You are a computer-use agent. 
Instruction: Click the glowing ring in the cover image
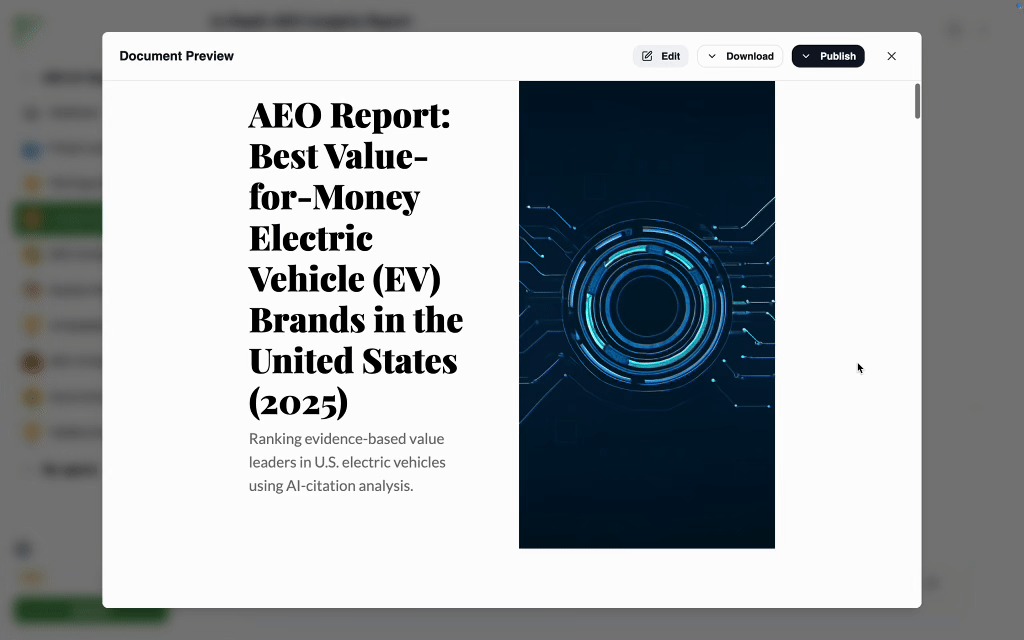click(x=646, y=301)
